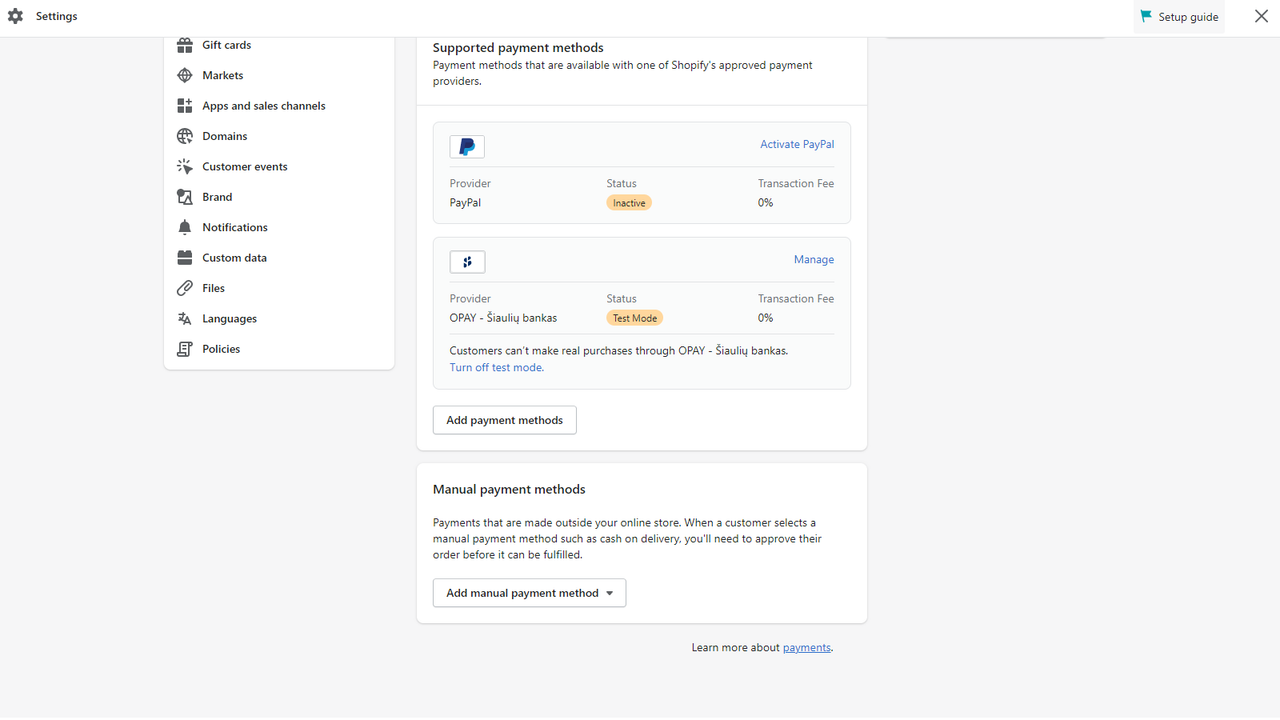Image resolution: width=1280 pixels, height=720 pixels.
Task: Click the Settings gear icon
Action: click(x=15, y=16)
